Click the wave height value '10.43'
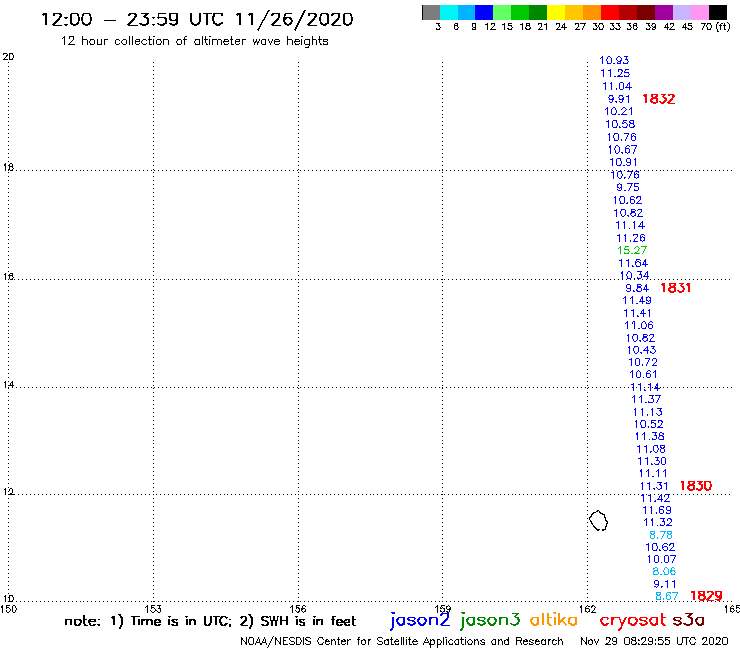740x650 pixels. click(641, 350)
